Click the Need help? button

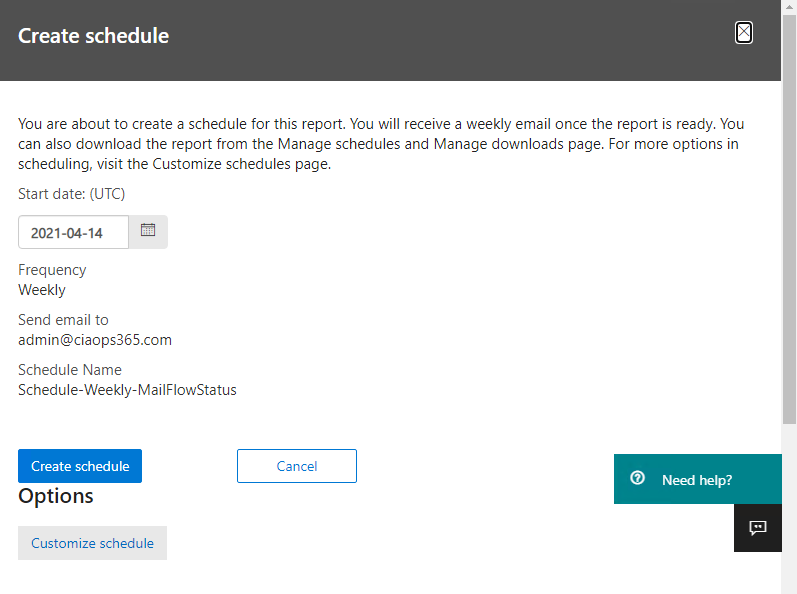pyautogui.click(x=697, y=480)
